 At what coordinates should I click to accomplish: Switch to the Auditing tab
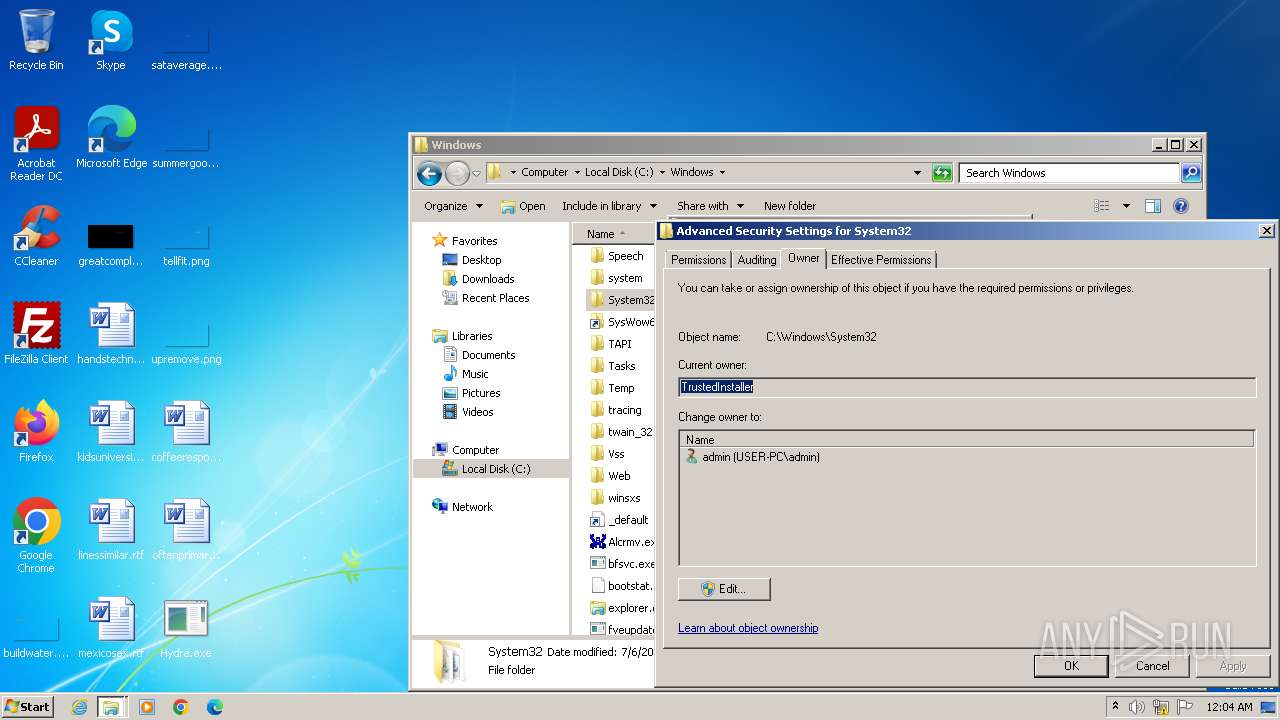pyautogui.click(x=756, y=260)
